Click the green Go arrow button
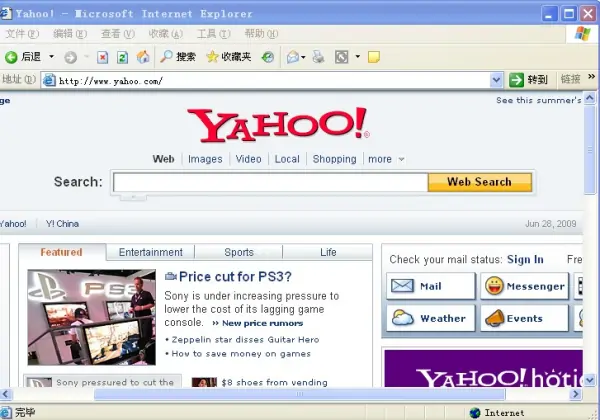The image size is (600, 420). click(516, 80)
